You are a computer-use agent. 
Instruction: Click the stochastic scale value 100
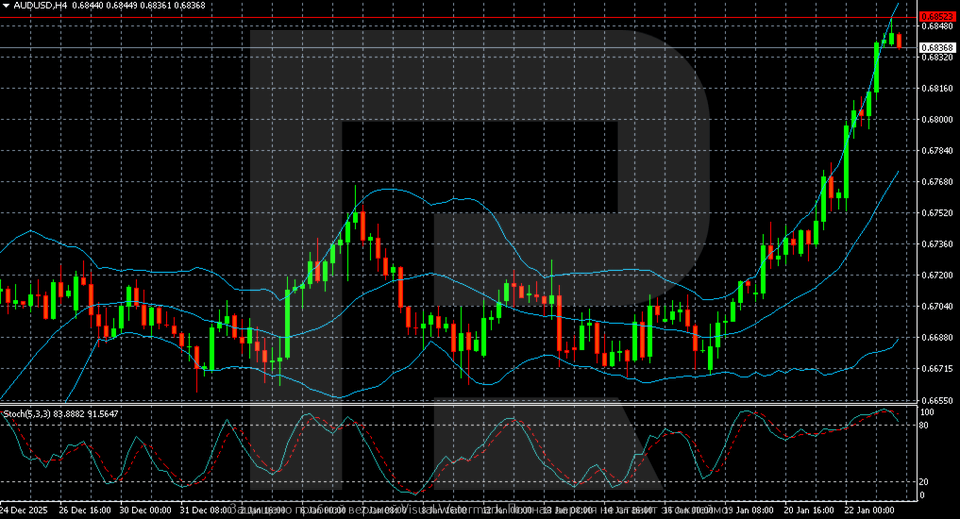point(927,412)
